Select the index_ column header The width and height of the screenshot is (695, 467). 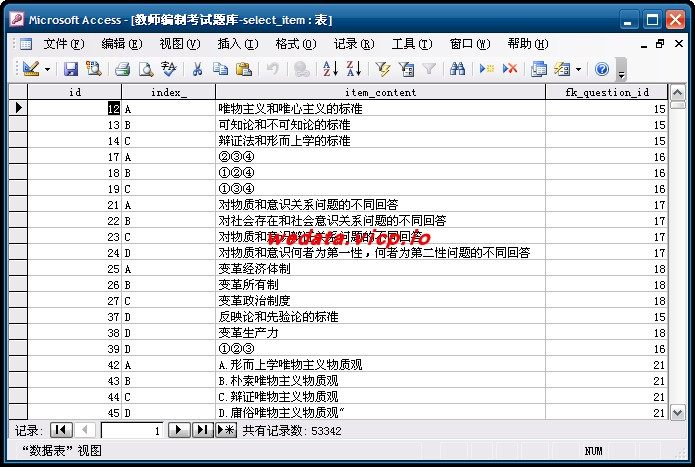[168, 92]
